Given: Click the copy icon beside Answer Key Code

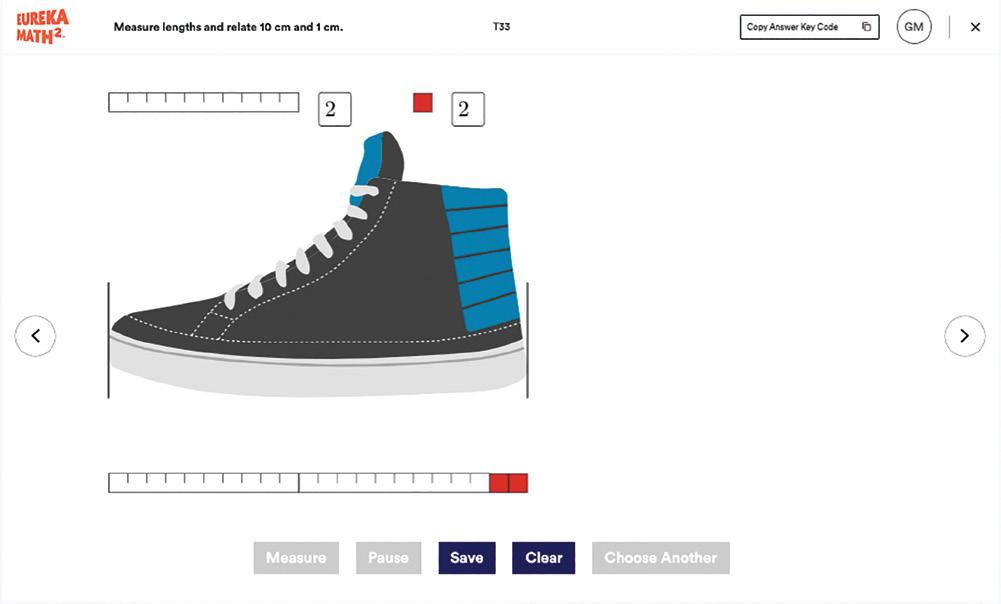Looking at the screenshot, I should 866,27.
